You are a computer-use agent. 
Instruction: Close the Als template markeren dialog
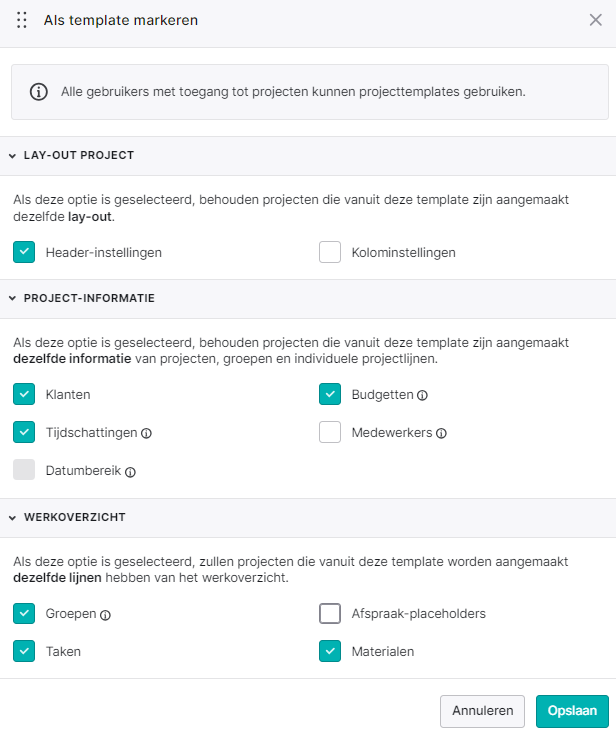tap(595, 20)
